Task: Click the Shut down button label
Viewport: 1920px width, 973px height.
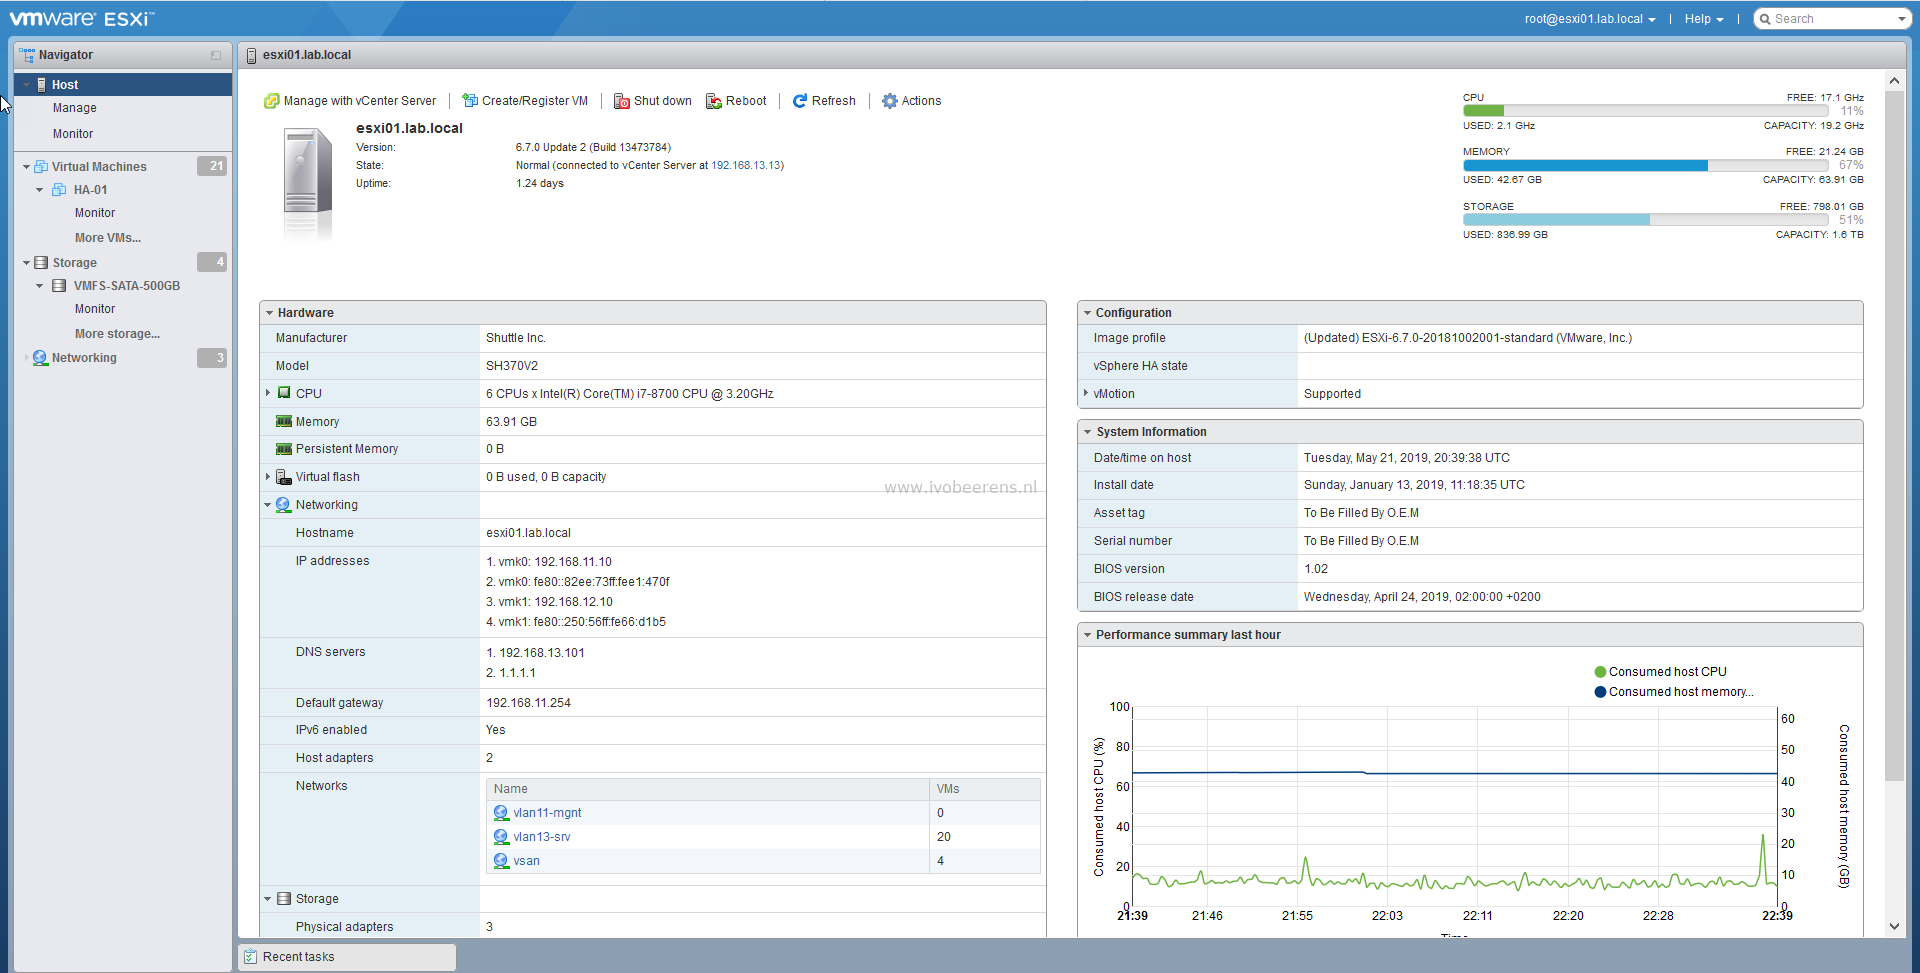Action: tap(663, 101)
